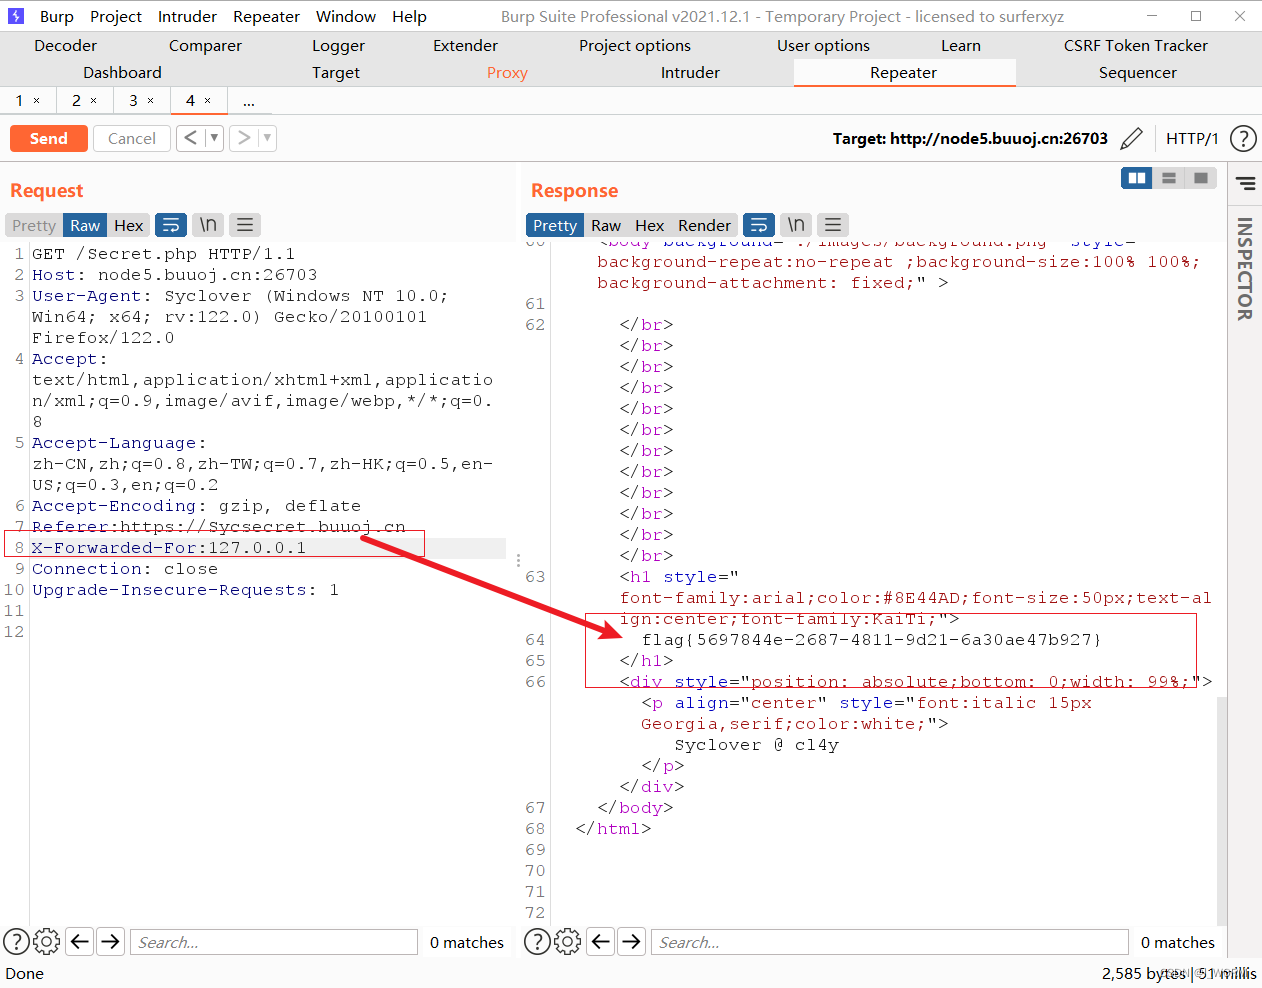Switch to the Target tab
The image size is (1262, 988).
pos(336,72)
